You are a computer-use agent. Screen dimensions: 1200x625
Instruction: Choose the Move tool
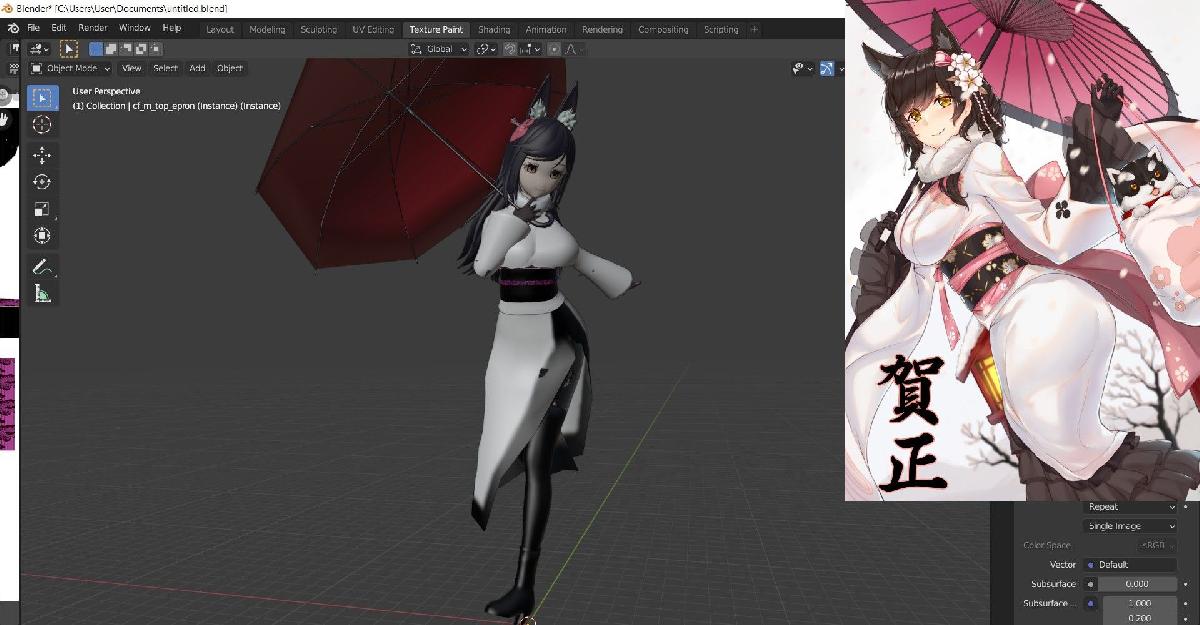point(42,155)
